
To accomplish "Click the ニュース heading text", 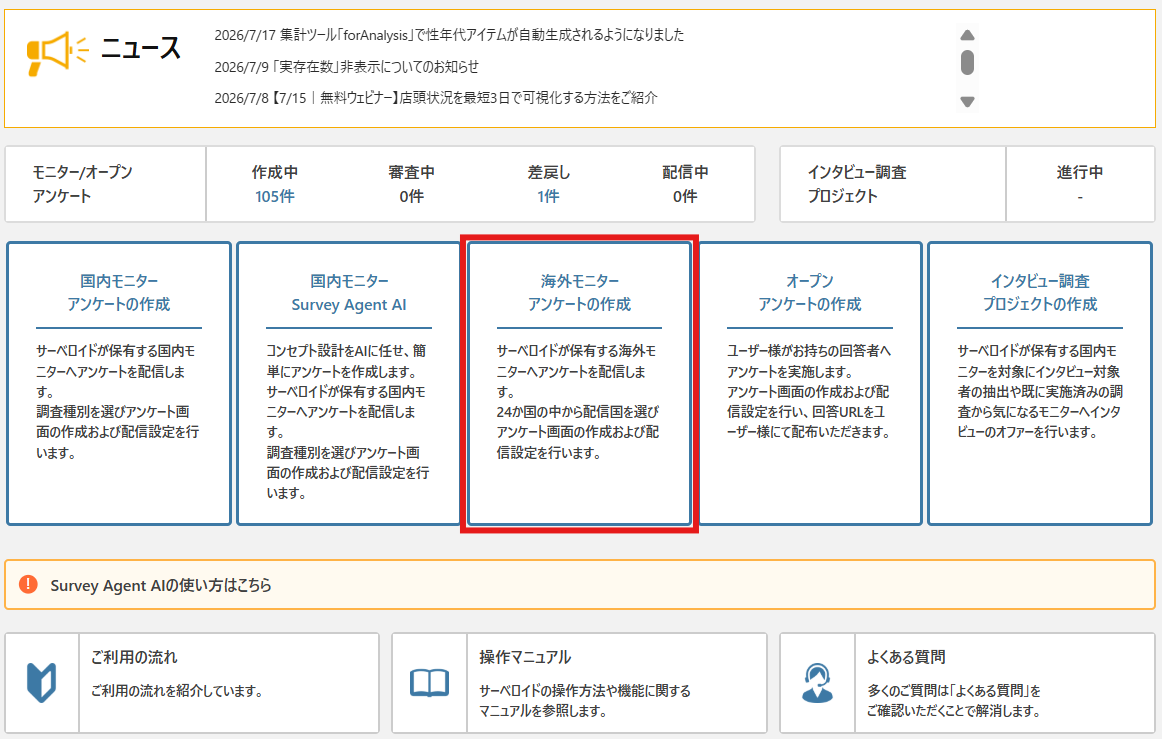I will [x=141, y=49].
